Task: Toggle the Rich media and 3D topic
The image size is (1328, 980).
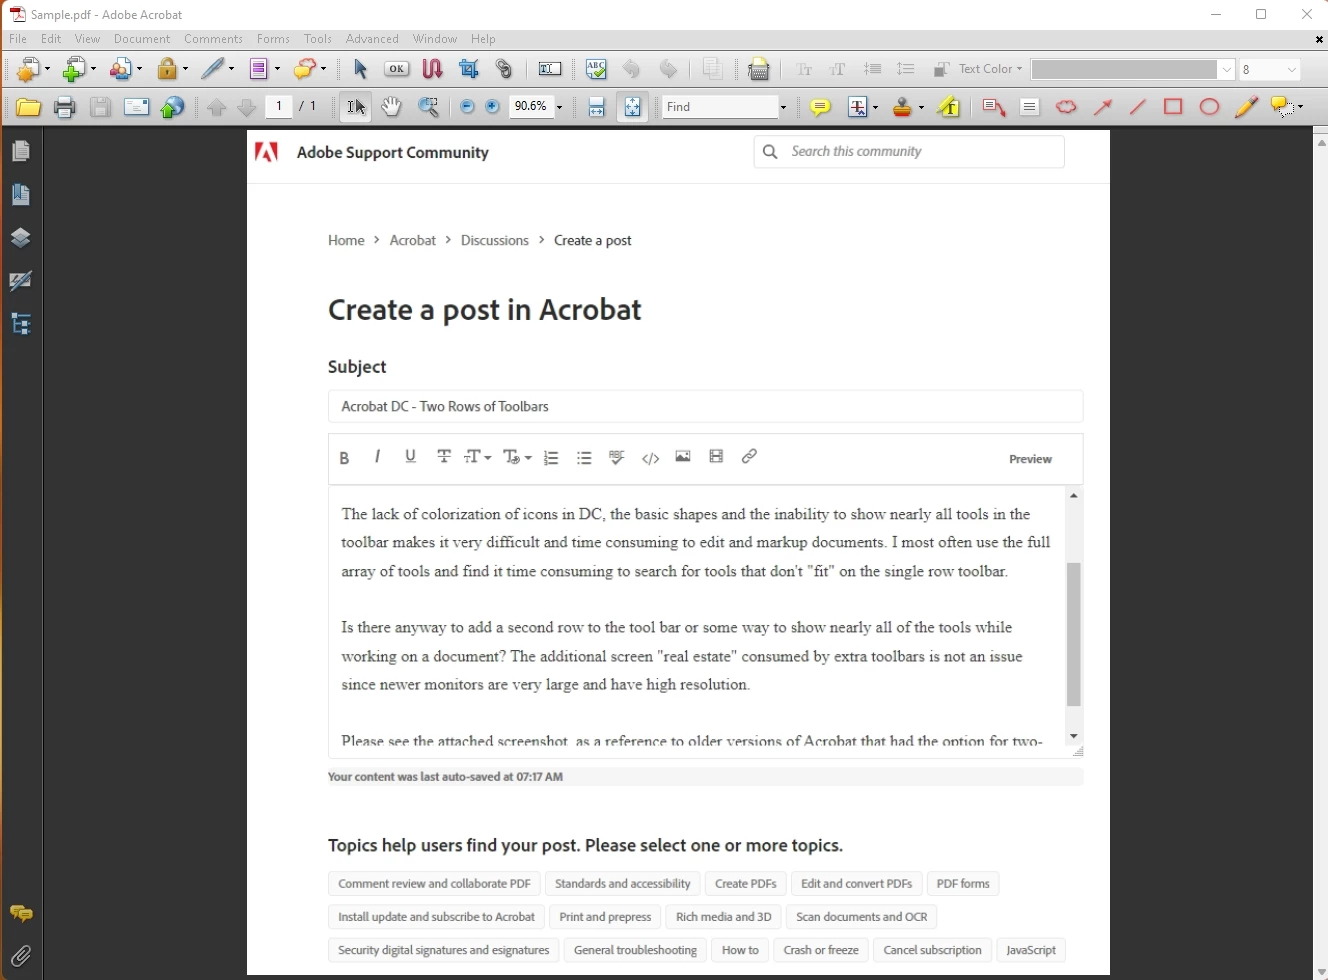Action: coord(724,917)
